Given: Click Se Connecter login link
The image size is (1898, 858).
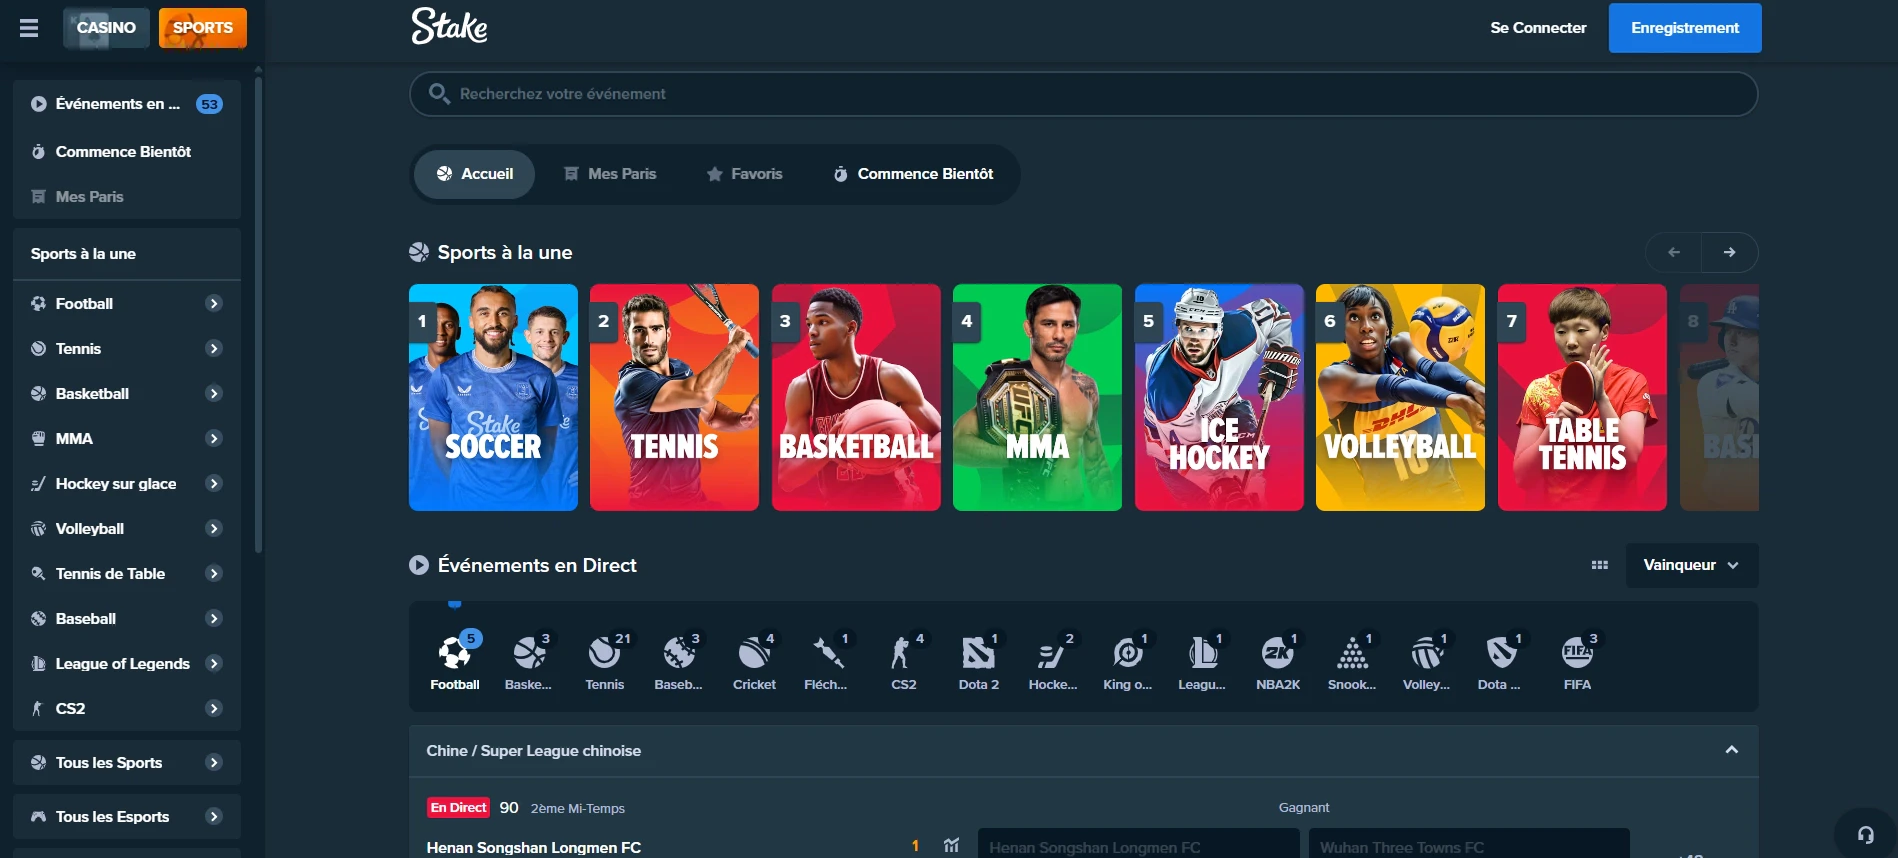Looking at the screenshot, I should (1538, 28).
